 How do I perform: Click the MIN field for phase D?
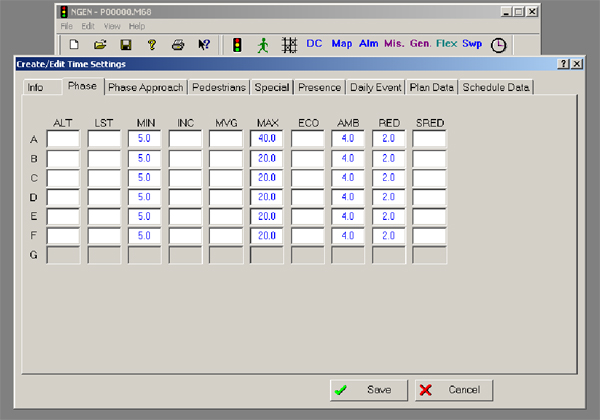144,197
